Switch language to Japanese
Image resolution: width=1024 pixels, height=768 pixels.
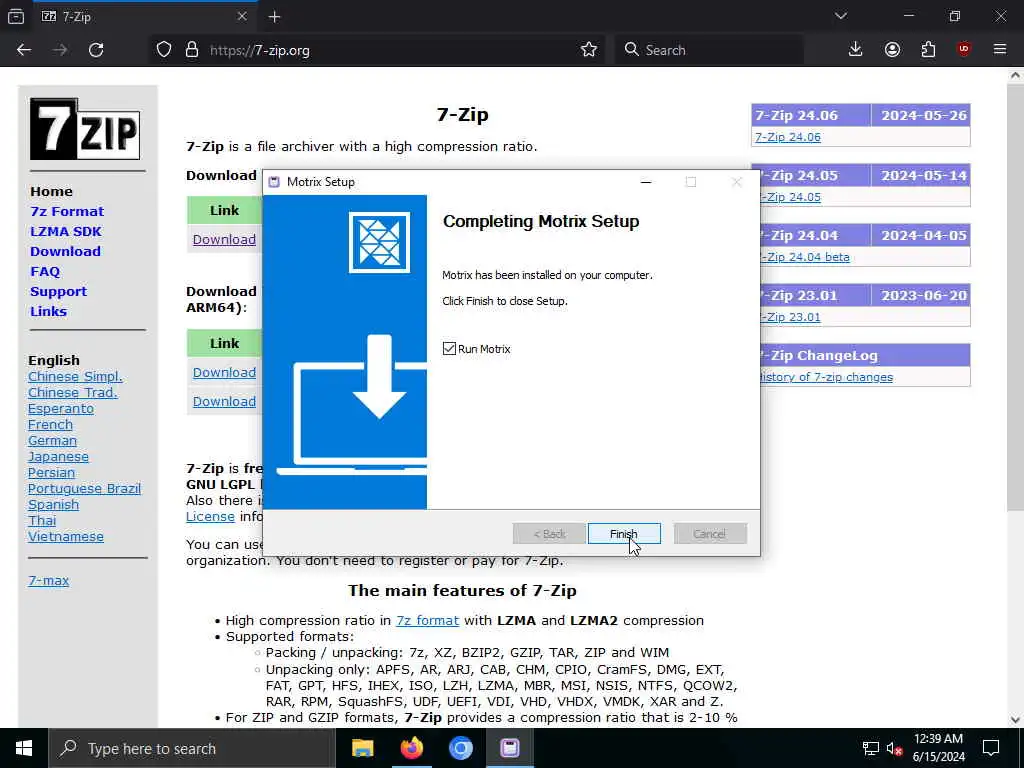pos(58,456)
